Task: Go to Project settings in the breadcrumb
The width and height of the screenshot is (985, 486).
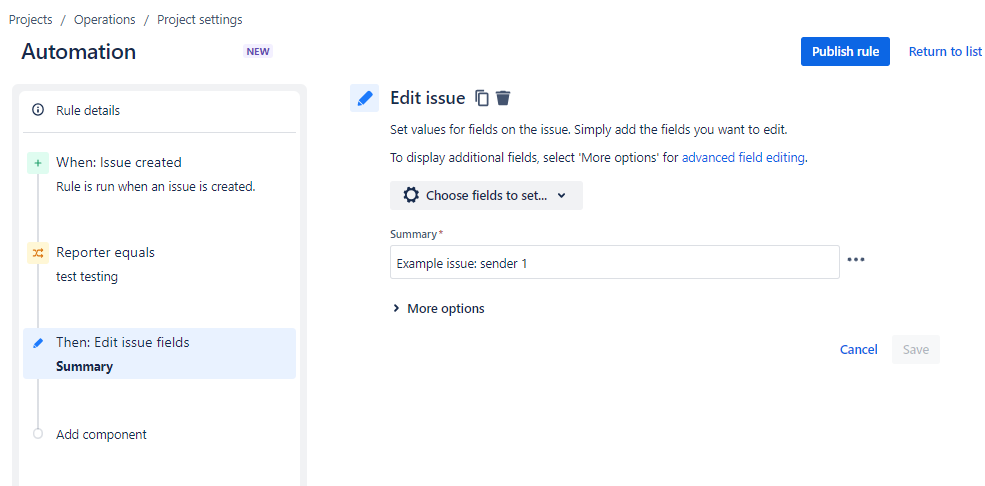Action: [200, 19]
